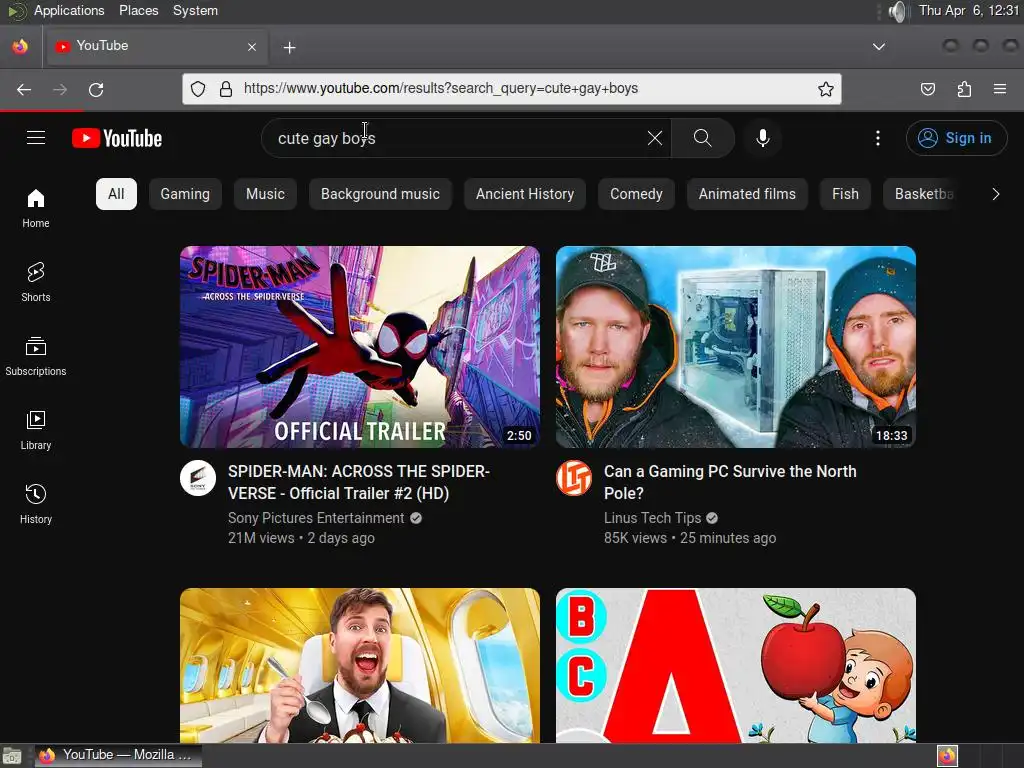Open Can a Gaming PC Survive title

pos(730,482)
